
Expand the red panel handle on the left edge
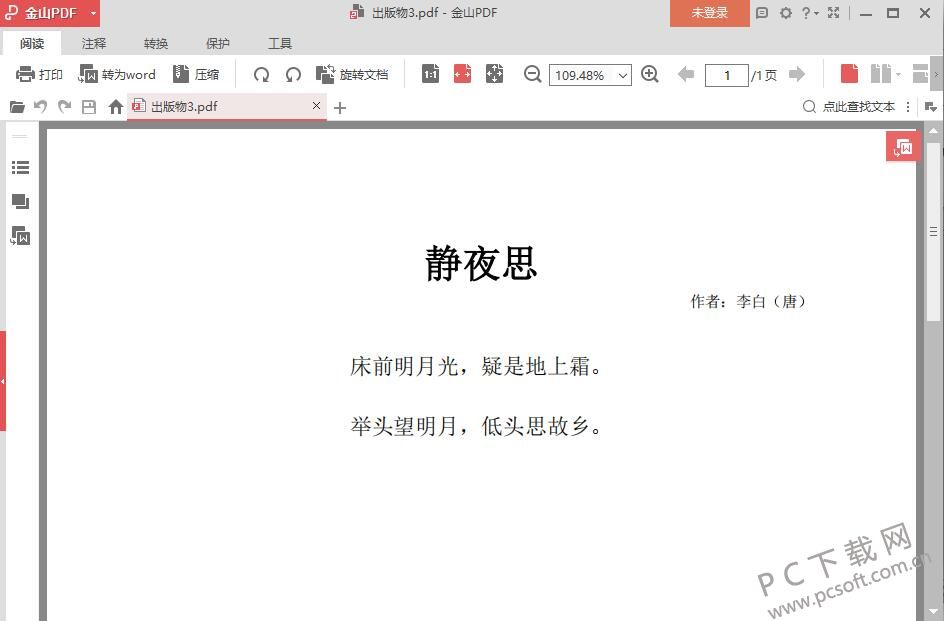(3, 381)
